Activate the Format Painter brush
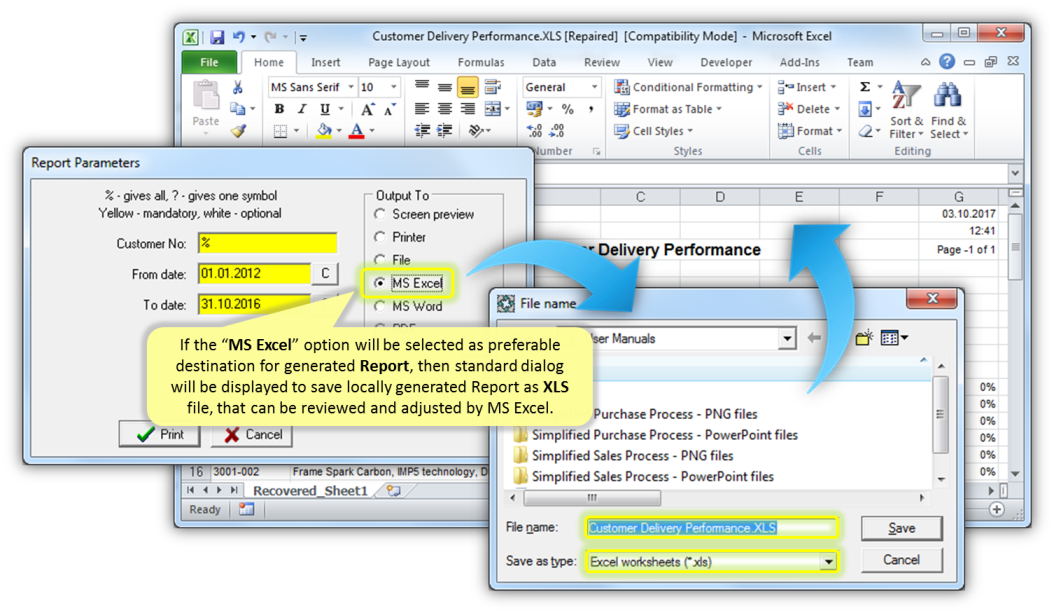Viewport: 1054px width, 613px height. (238, 130)
